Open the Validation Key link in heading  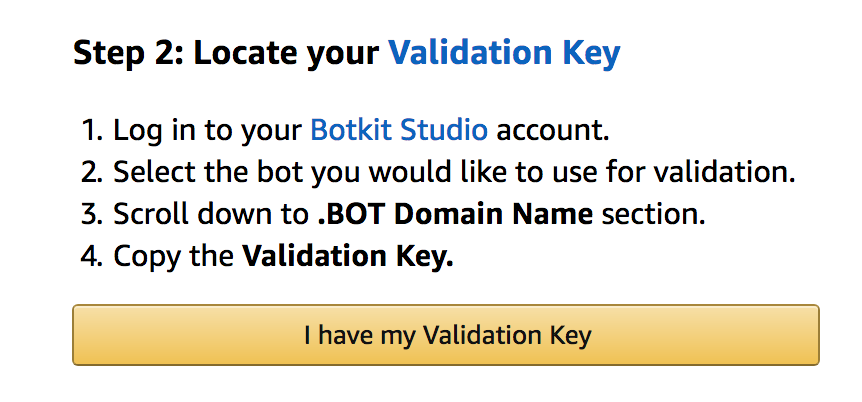point(503,53)
